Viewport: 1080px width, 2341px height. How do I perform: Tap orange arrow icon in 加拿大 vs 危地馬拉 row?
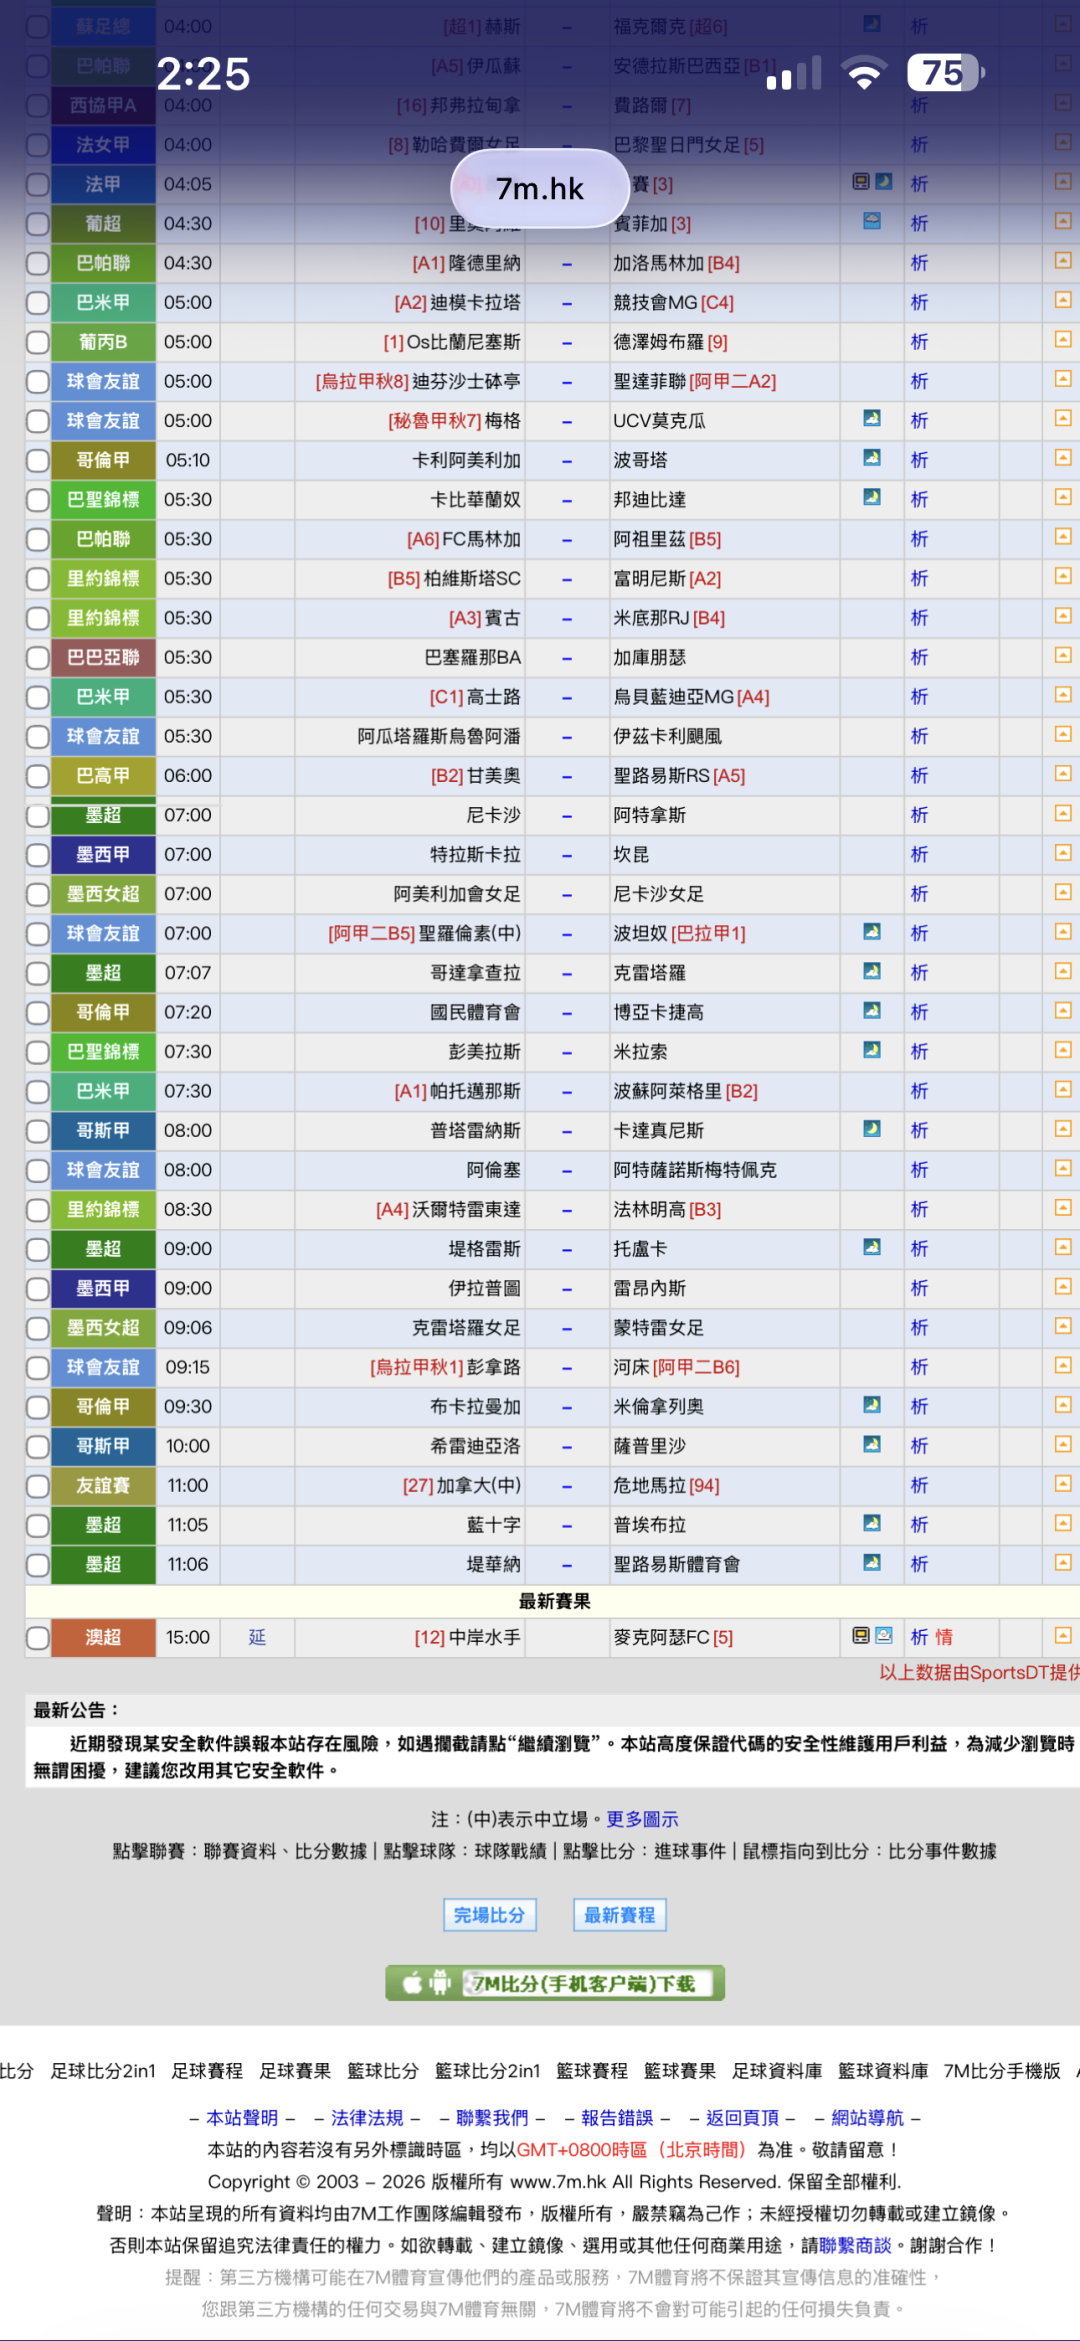click(1063, 1484)
